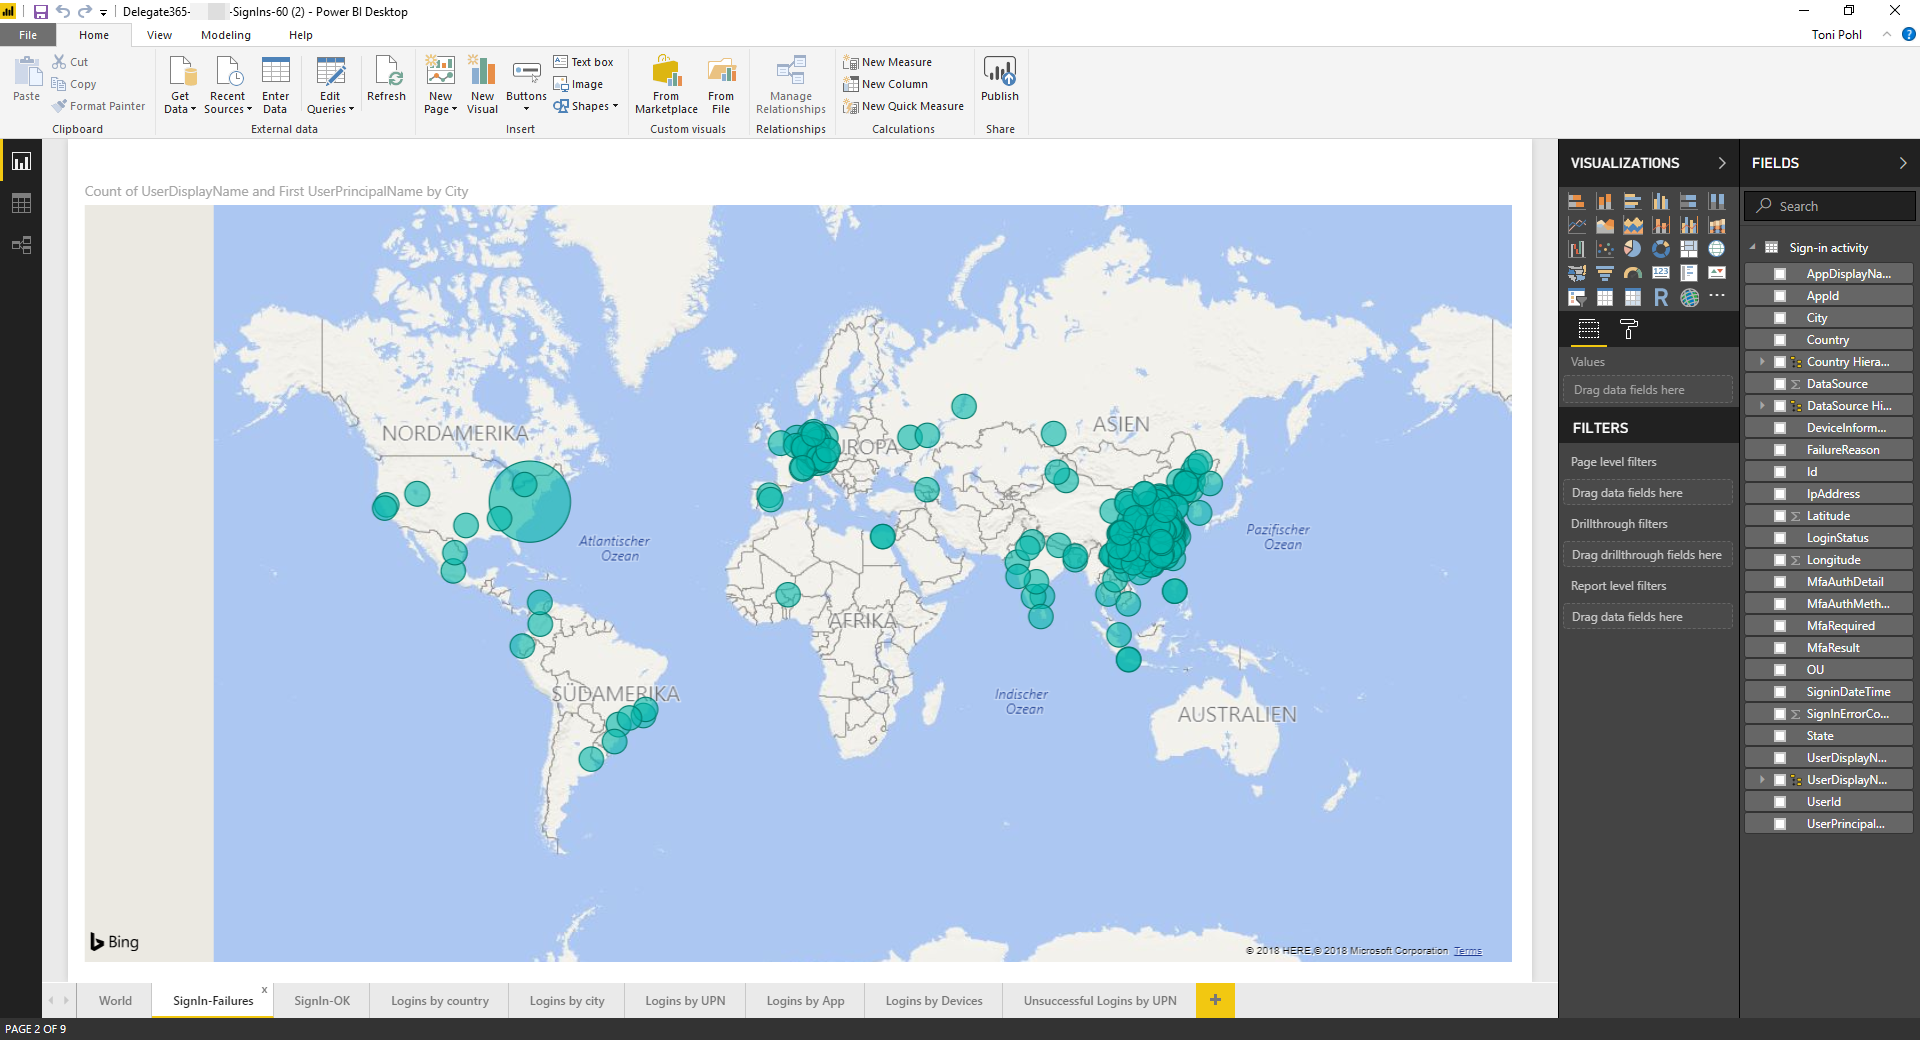The height and width of the screenshot is (1040, 1920).
Task: Check the City field checkbox
Action: 1780,318
